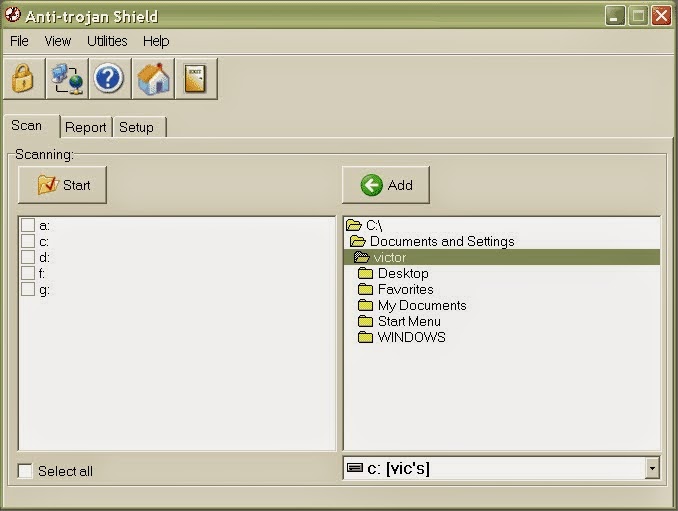Screen dimensions: 678x511
Task: Switch to the Report tab
Action: [86, 127]
